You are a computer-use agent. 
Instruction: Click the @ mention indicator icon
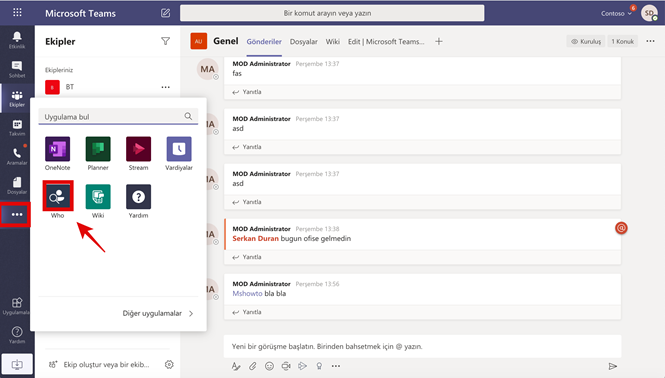click(x=621, y=228)
